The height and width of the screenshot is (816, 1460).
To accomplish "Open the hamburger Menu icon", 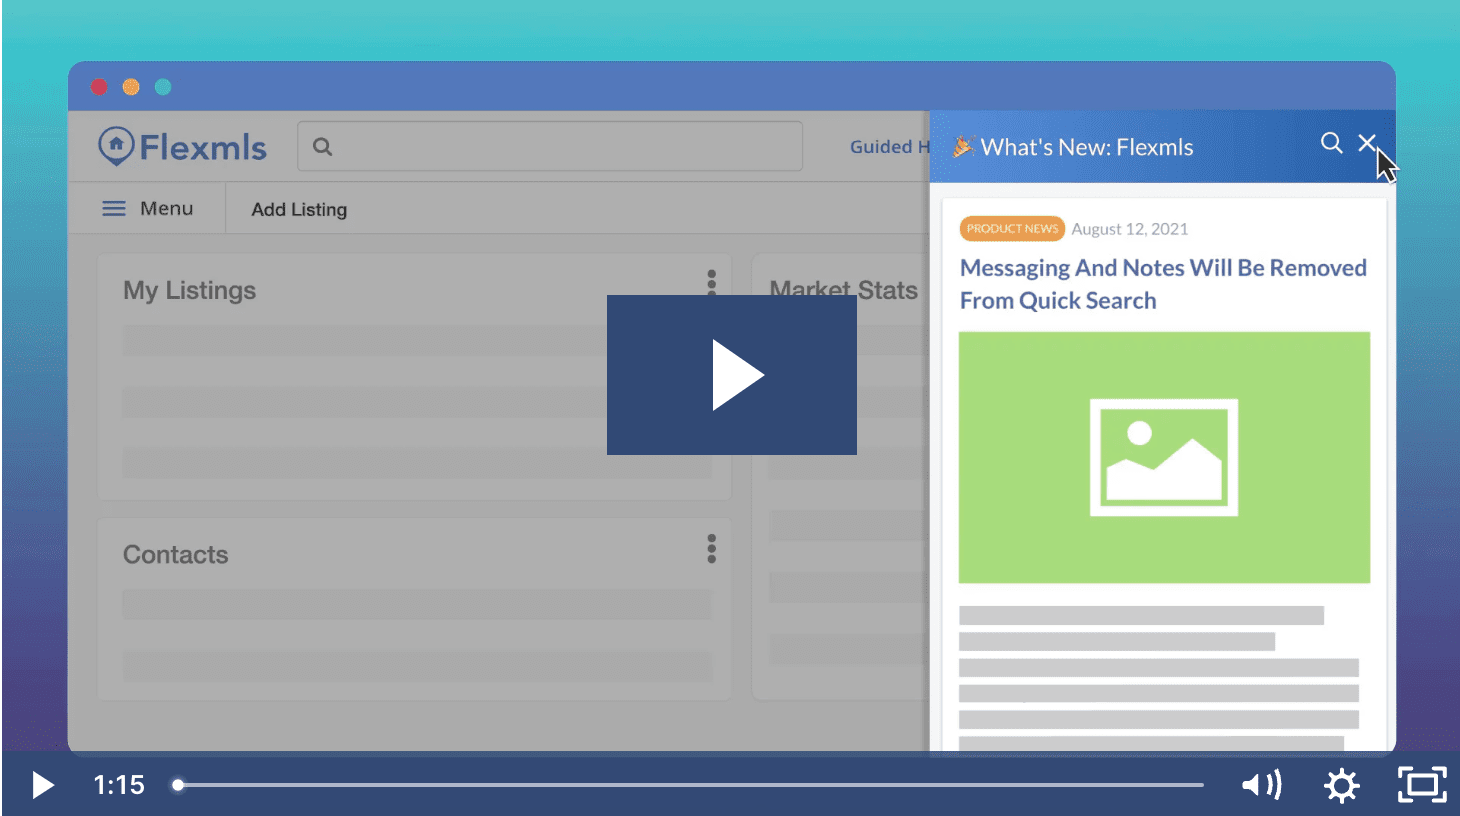I will click(x=114, y=209).
